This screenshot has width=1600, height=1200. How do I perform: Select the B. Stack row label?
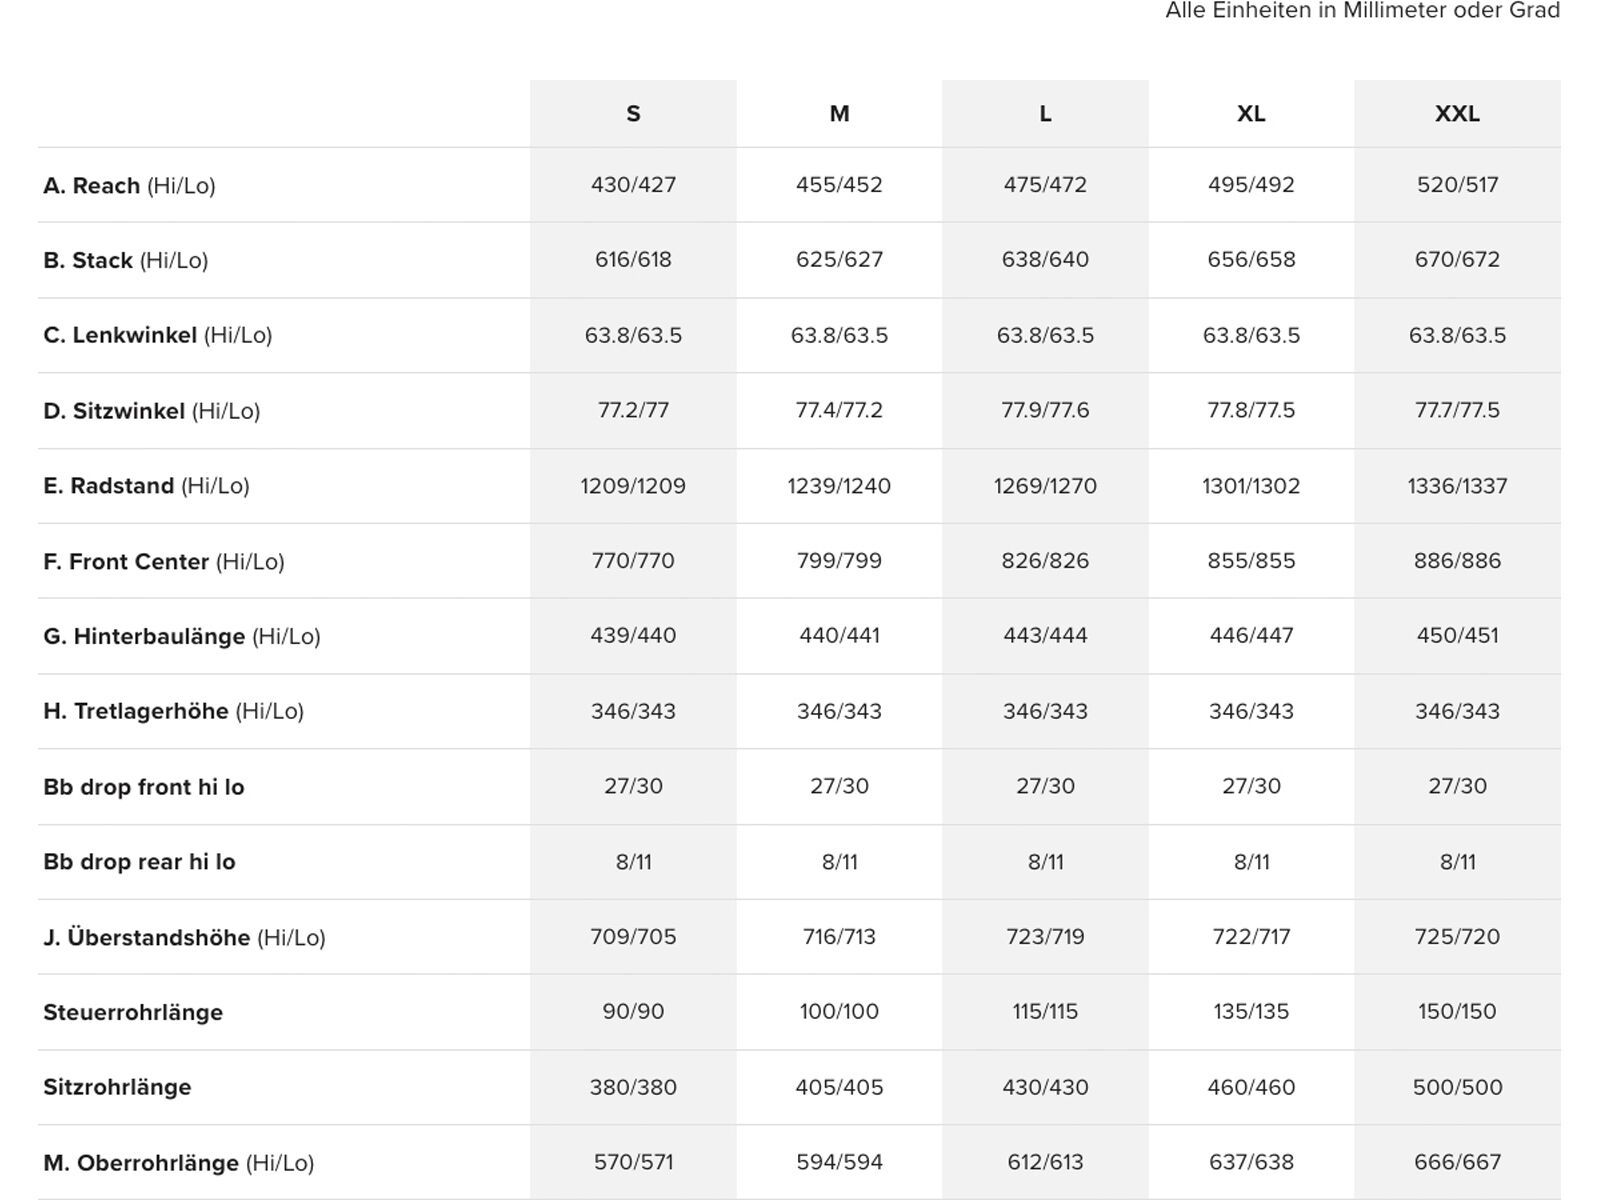pos(125,261)
